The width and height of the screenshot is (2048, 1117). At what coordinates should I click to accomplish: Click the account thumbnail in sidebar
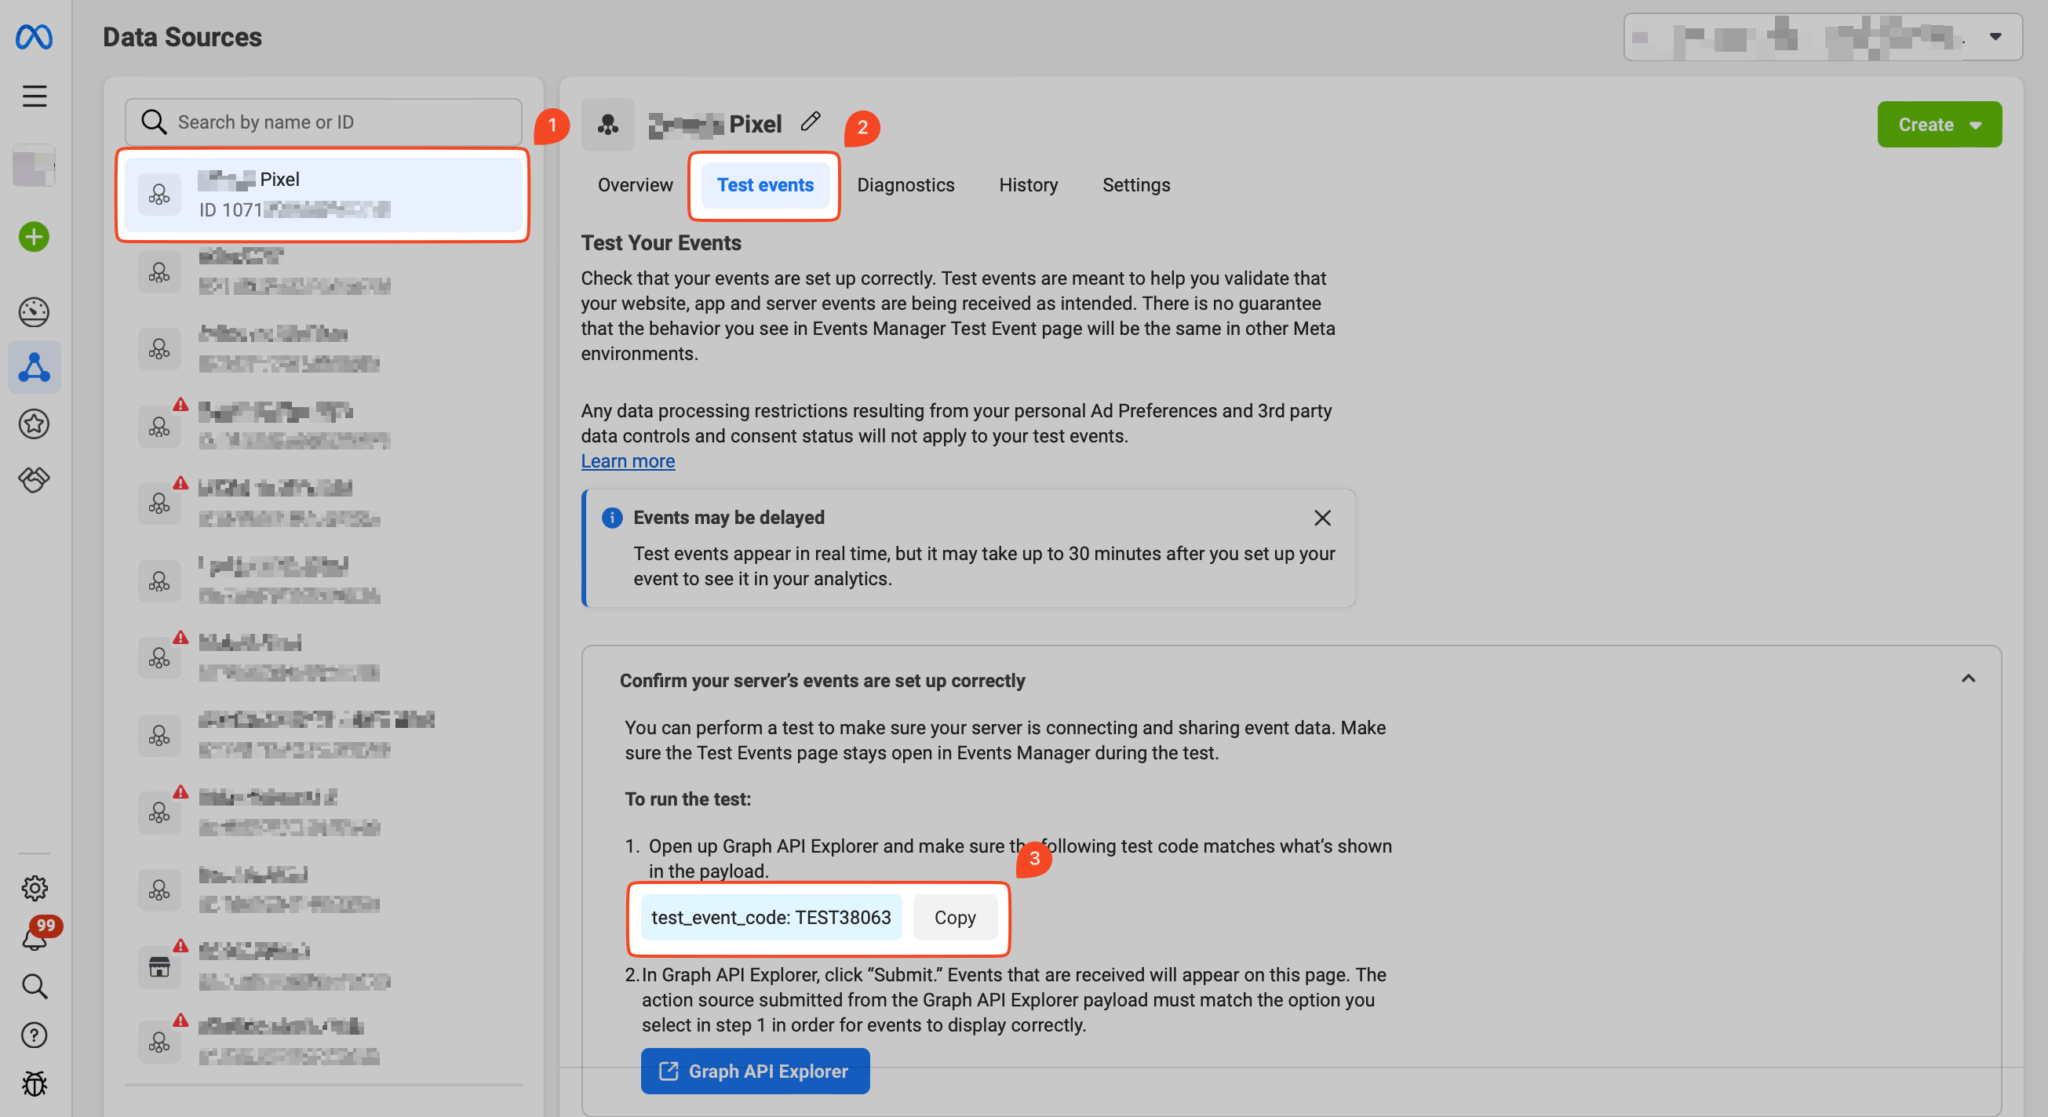click(34, 166)
